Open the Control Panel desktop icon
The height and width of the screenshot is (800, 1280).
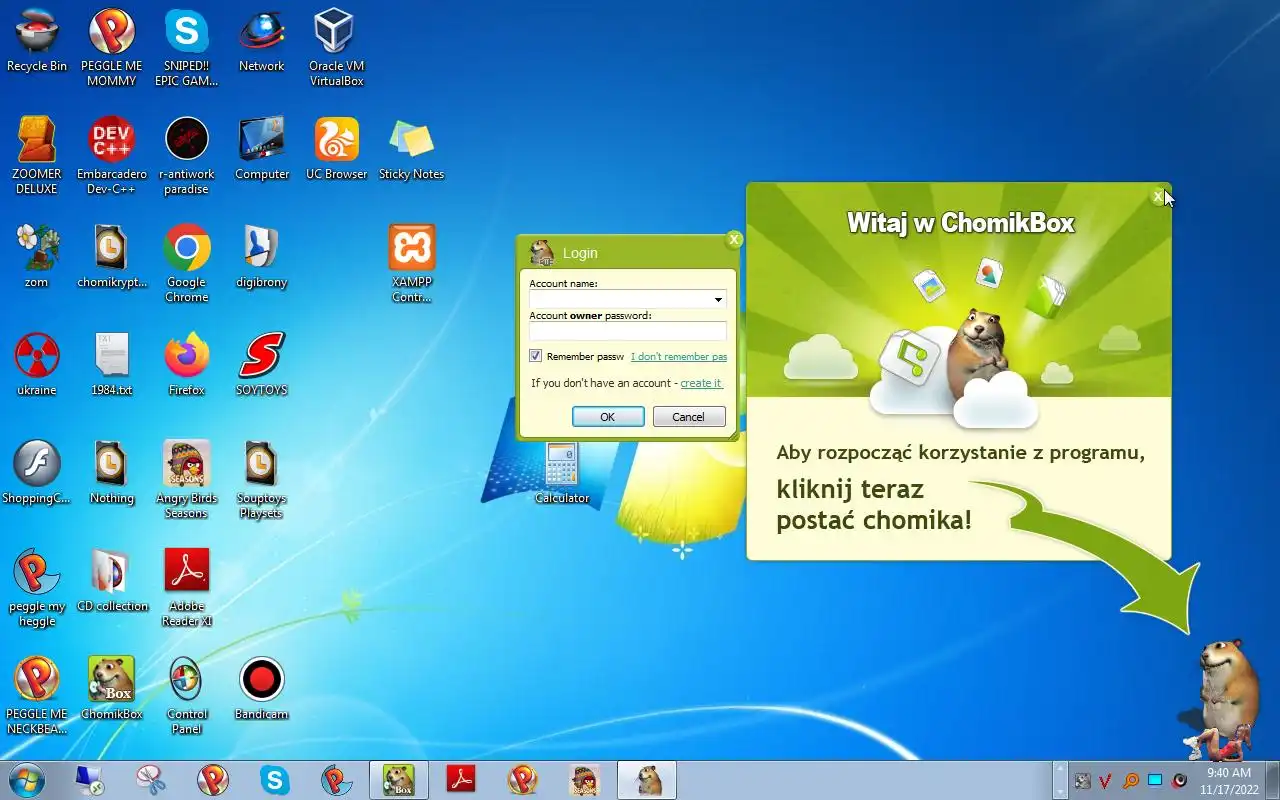point(187,695)
